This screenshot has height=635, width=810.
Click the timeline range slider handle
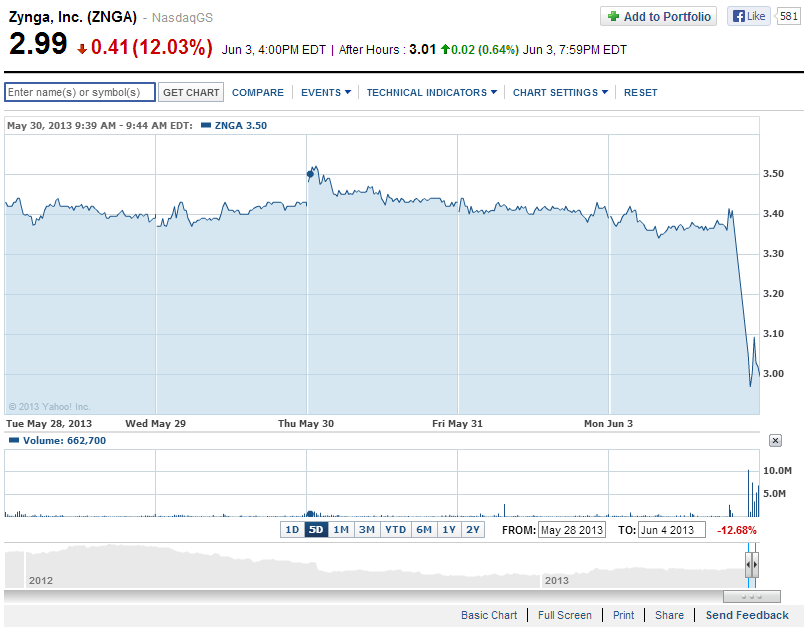(753, 565)
